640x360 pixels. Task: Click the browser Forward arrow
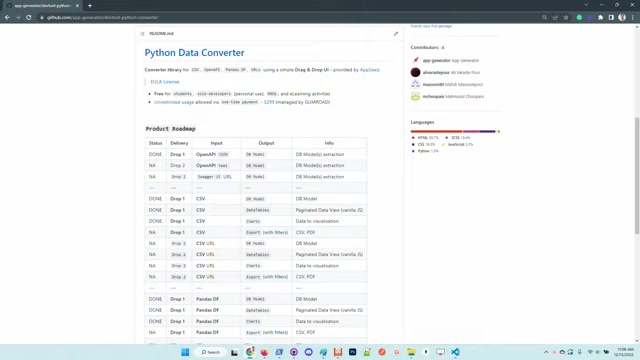pyautogui.click(x=18, y=18)
